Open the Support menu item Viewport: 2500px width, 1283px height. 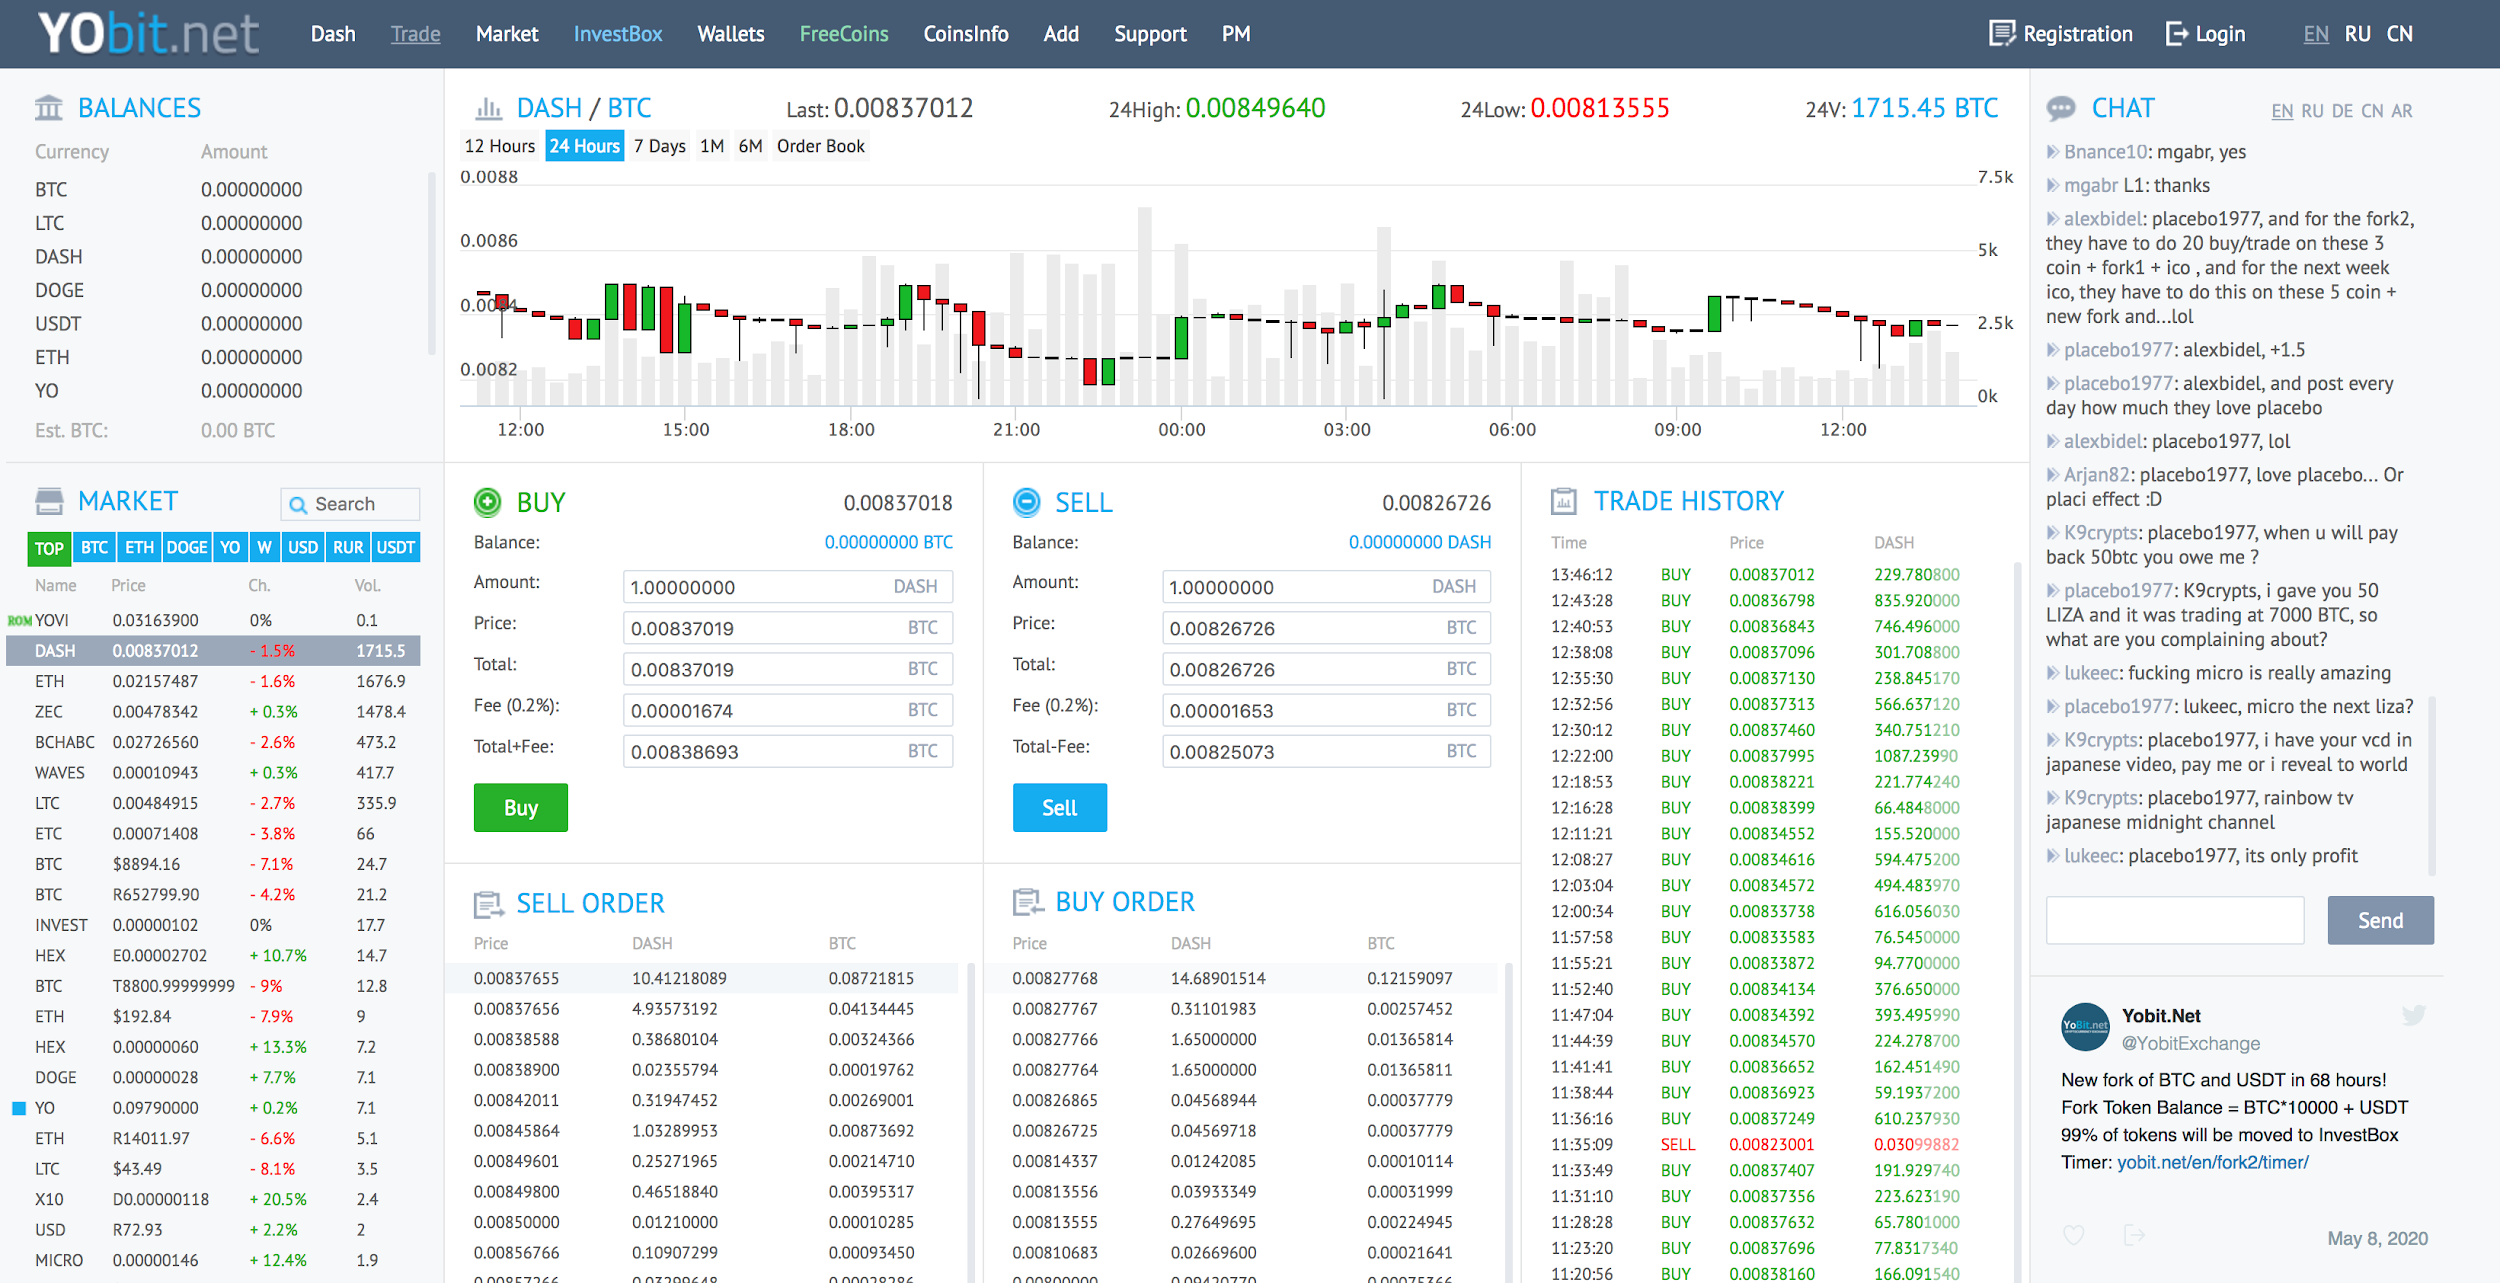click(1150, 34)
